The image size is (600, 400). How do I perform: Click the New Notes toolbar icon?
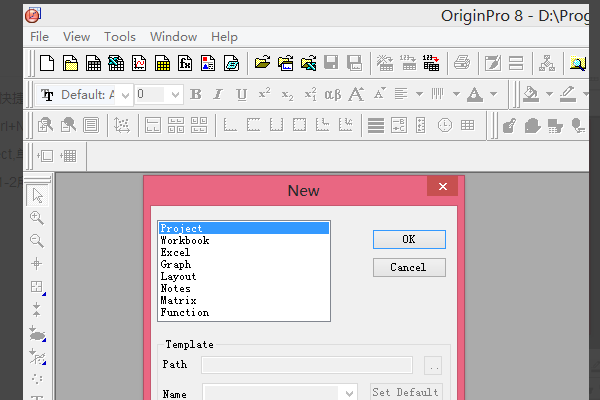pyautogui.click(x=231, y=63)
